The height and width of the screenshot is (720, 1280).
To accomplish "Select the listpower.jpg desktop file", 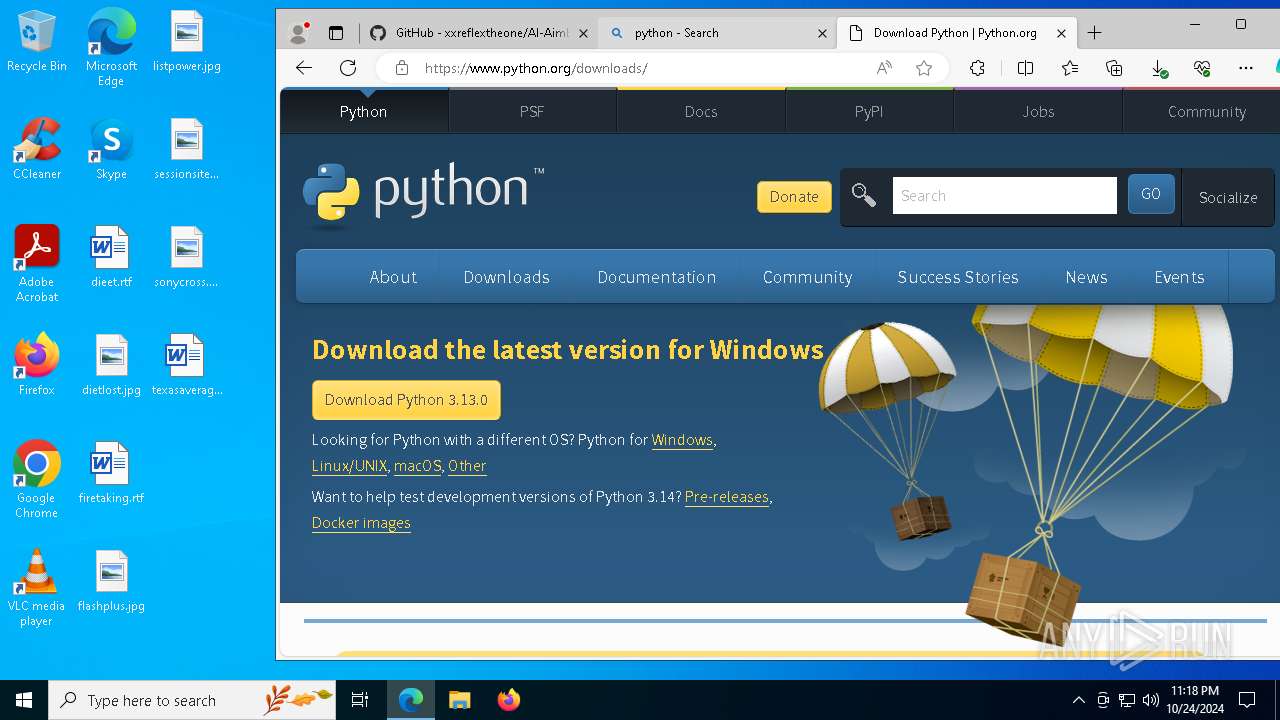I will coord(187,41).
